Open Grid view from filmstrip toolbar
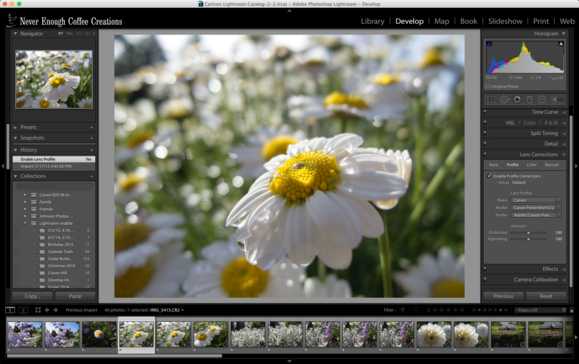 tap(38, 310)
